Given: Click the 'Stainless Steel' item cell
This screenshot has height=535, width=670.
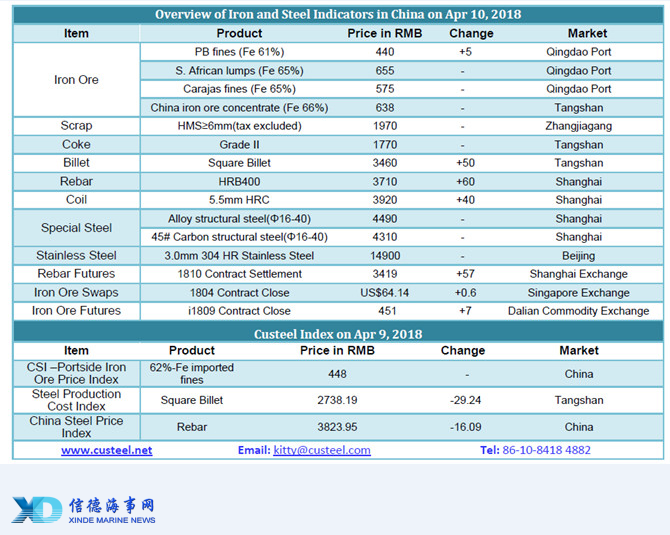Looking at the screenshot, I should 76,256.
